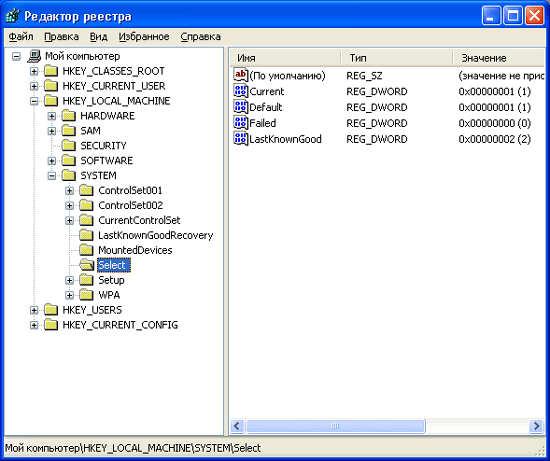550x461 pixels.
Task: Collapse the HKEY_LOCAL_MACHINE branch
Action: coord(34,101)
